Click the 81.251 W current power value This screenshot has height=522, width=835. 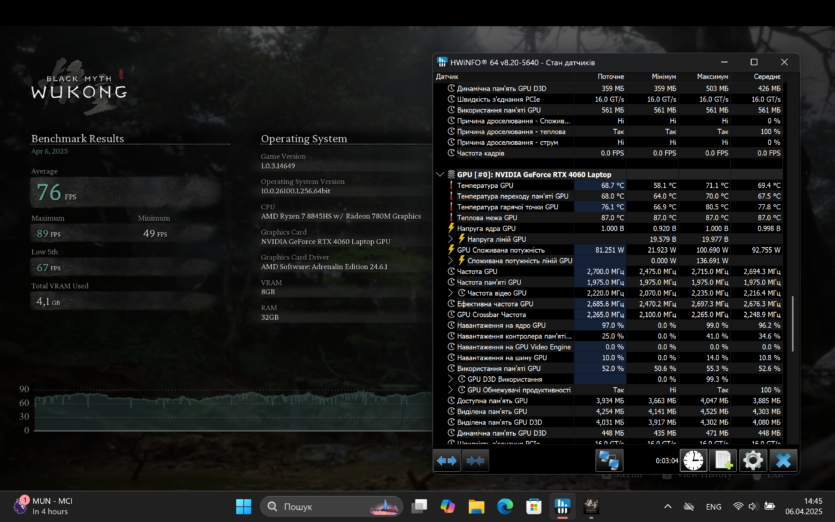(609, 250)
